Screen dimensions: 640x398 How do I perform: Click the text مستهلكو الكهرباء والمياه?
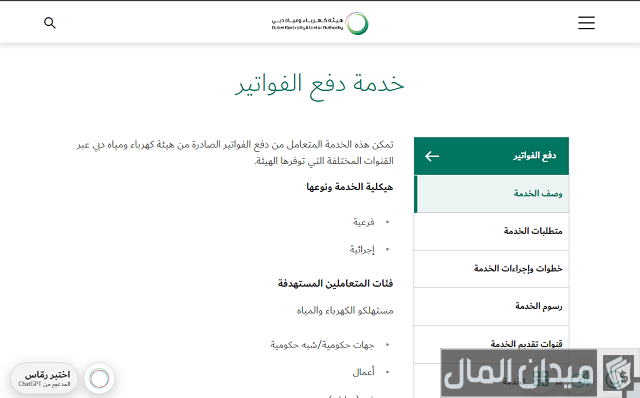(x=345, y=311)
